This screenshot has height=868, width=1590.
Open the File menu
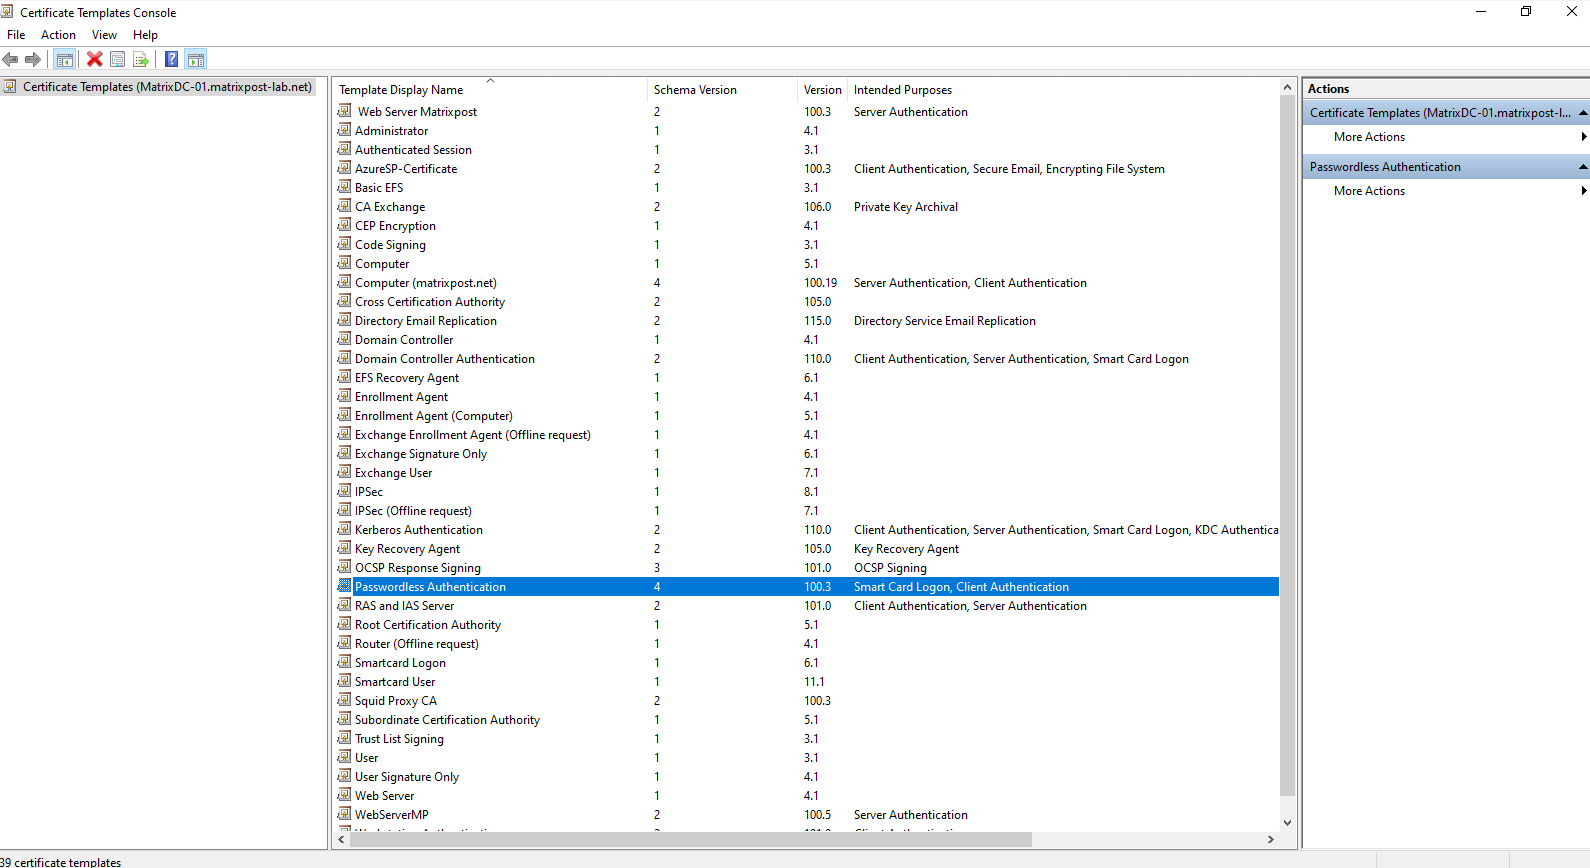point(16,35)
